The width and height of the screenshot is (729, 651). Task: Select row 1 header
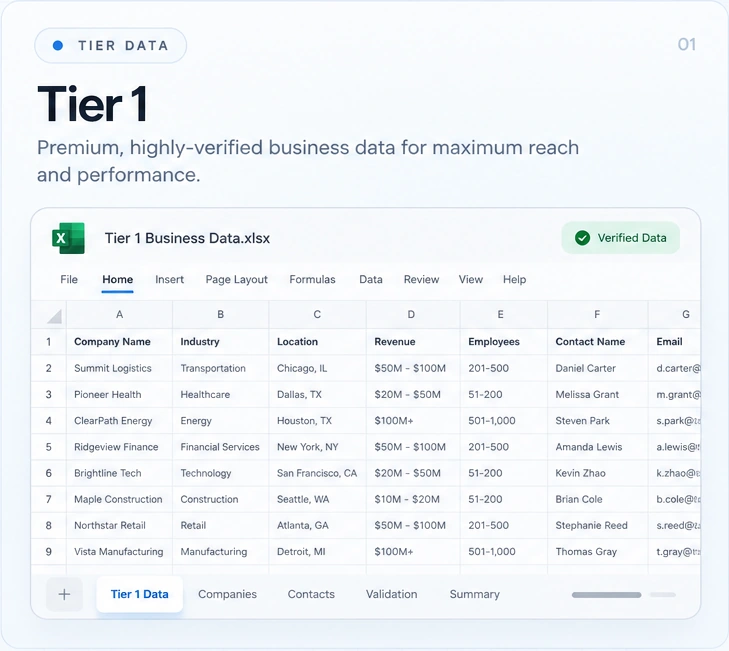(48, 342)
